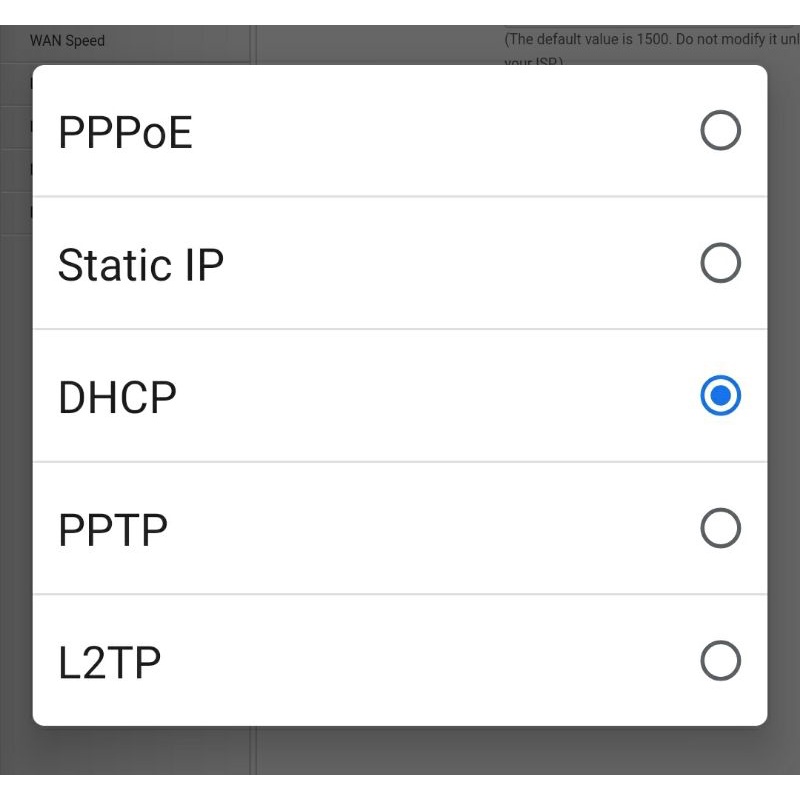Click dimmed backdrop right of the dialog
This screenshot has height=800, width=800.
coord(784,400)
